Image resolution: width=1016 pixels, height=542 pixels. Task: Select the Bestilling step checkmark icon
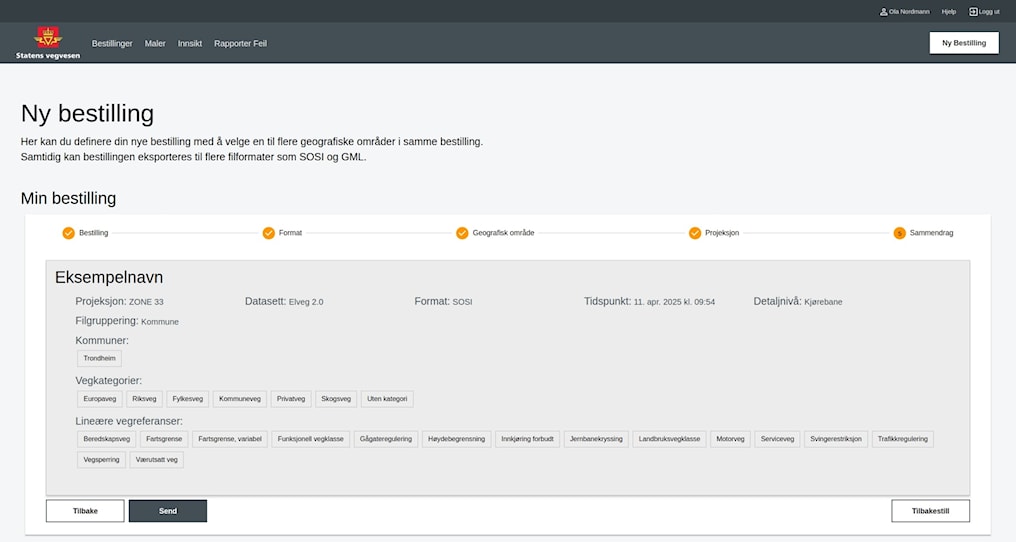point(68,233)
